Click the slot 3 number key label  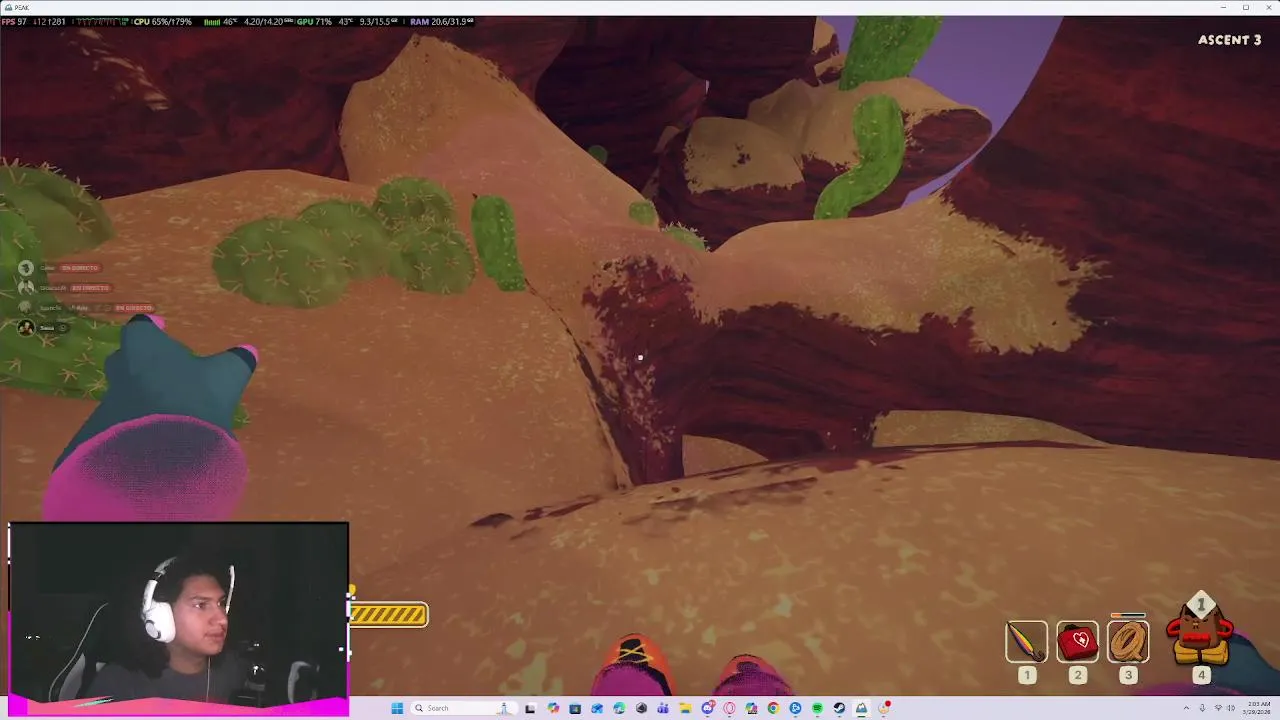(x=1128, y=676)
